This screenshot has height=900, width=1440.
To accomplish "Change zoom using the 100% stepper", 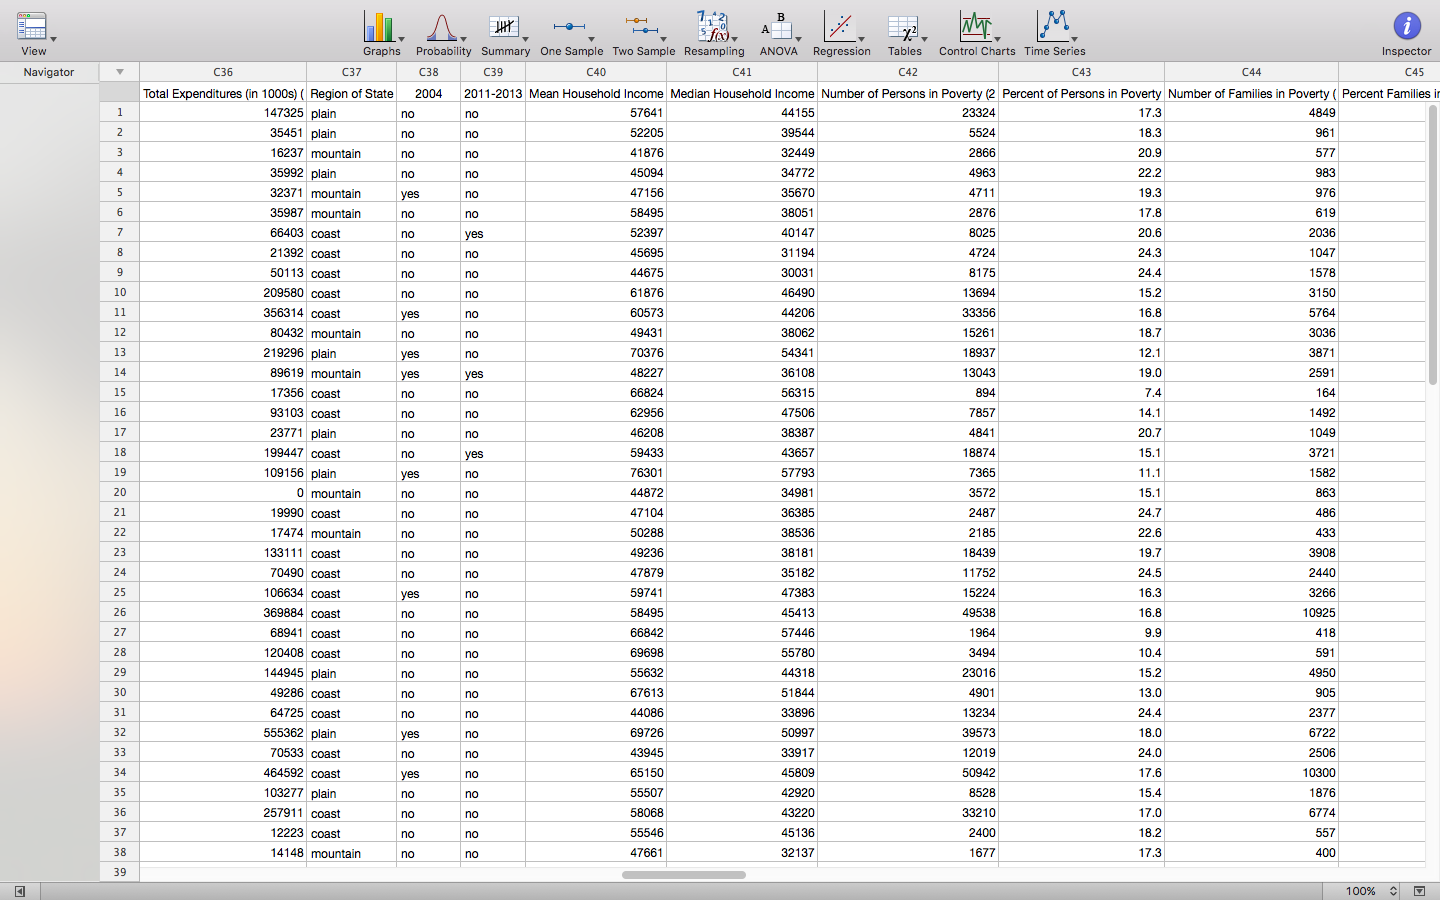I will coord(1393,891).
